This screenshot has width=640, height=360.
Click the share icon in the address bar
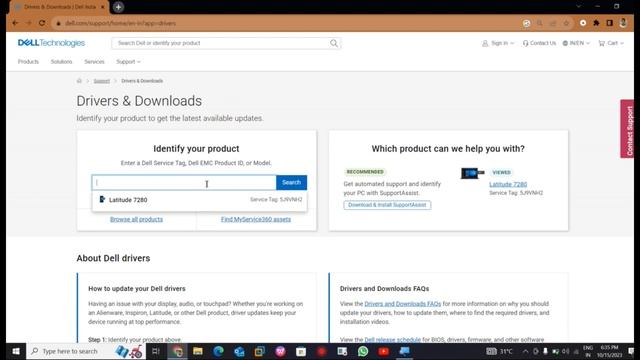click(553, 23)
